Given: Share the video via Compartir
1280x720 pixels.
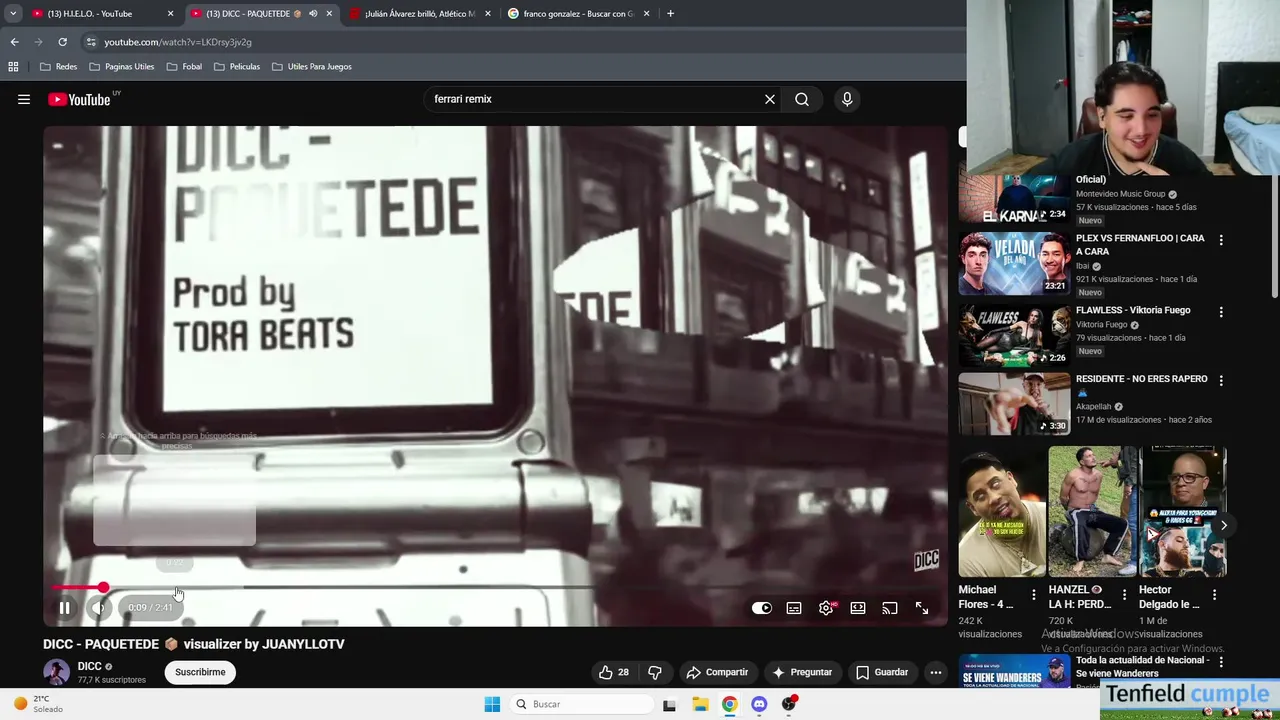Looking at the screenshot, I should click(x=717, y=672).
